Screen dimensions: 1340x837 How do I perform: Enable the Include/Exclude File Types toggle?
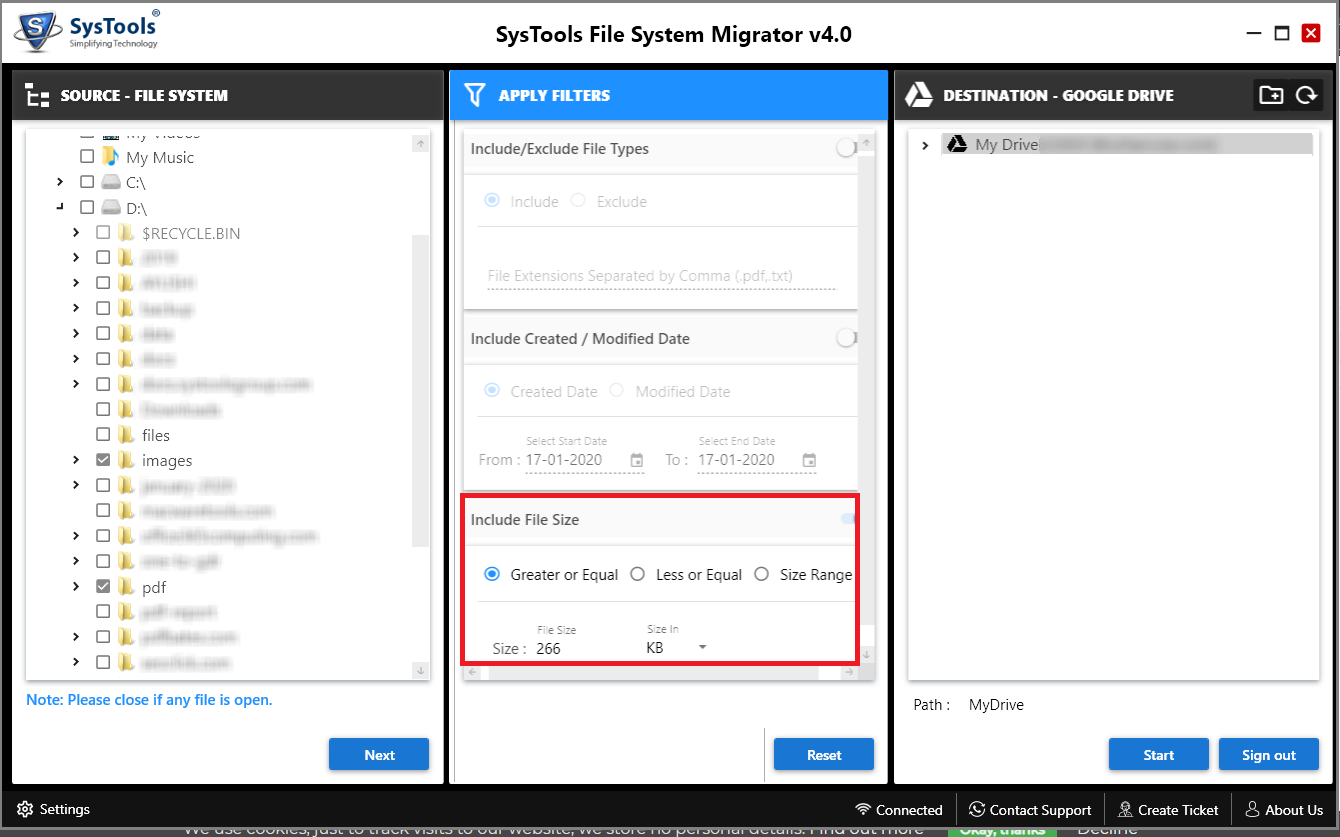click(x=847, y=149)
